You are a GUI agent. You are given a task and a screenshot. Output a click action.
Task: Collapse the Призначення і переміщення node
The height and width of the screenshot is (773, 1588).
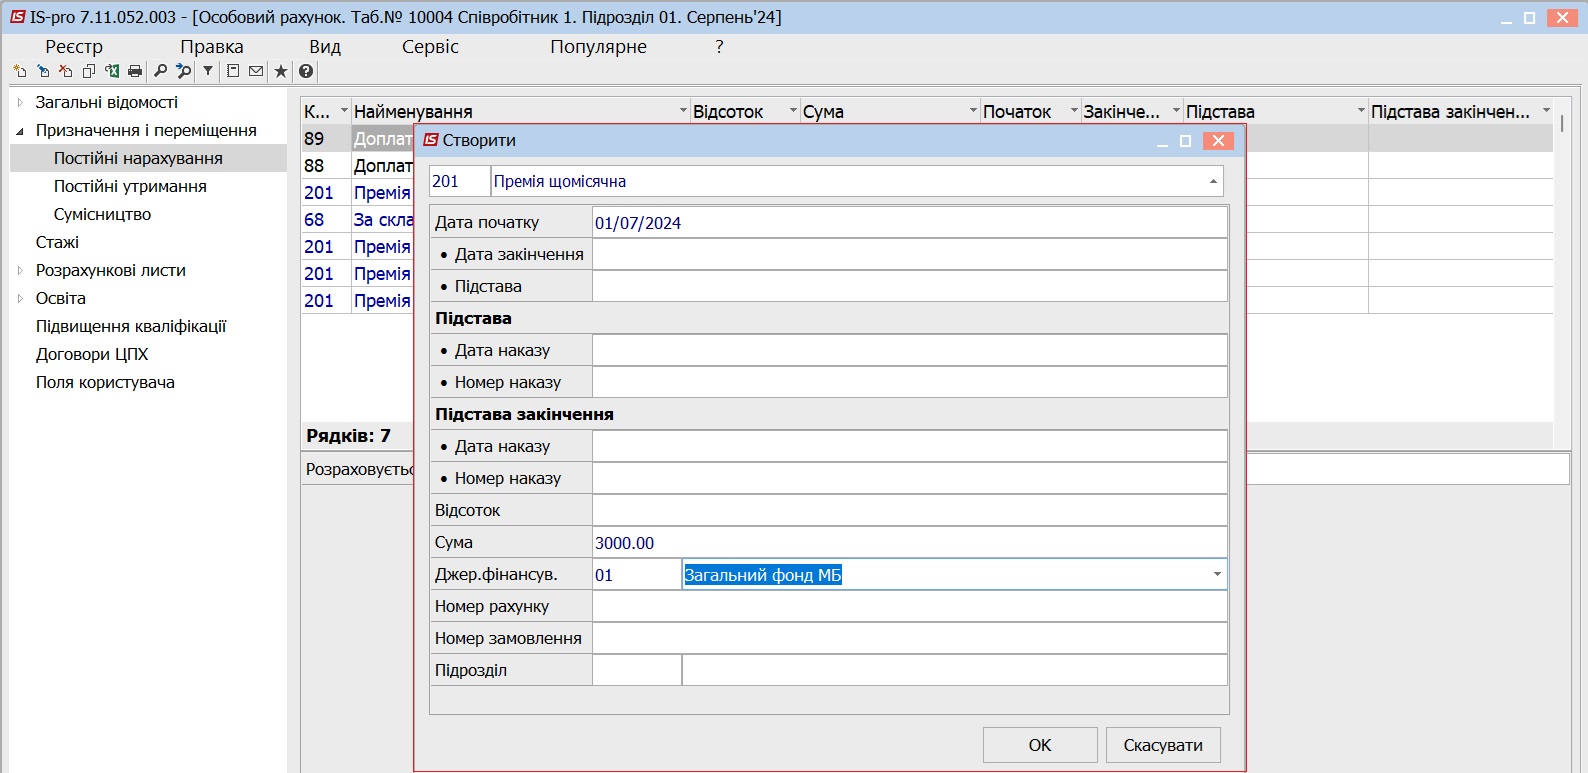(20, 130)
